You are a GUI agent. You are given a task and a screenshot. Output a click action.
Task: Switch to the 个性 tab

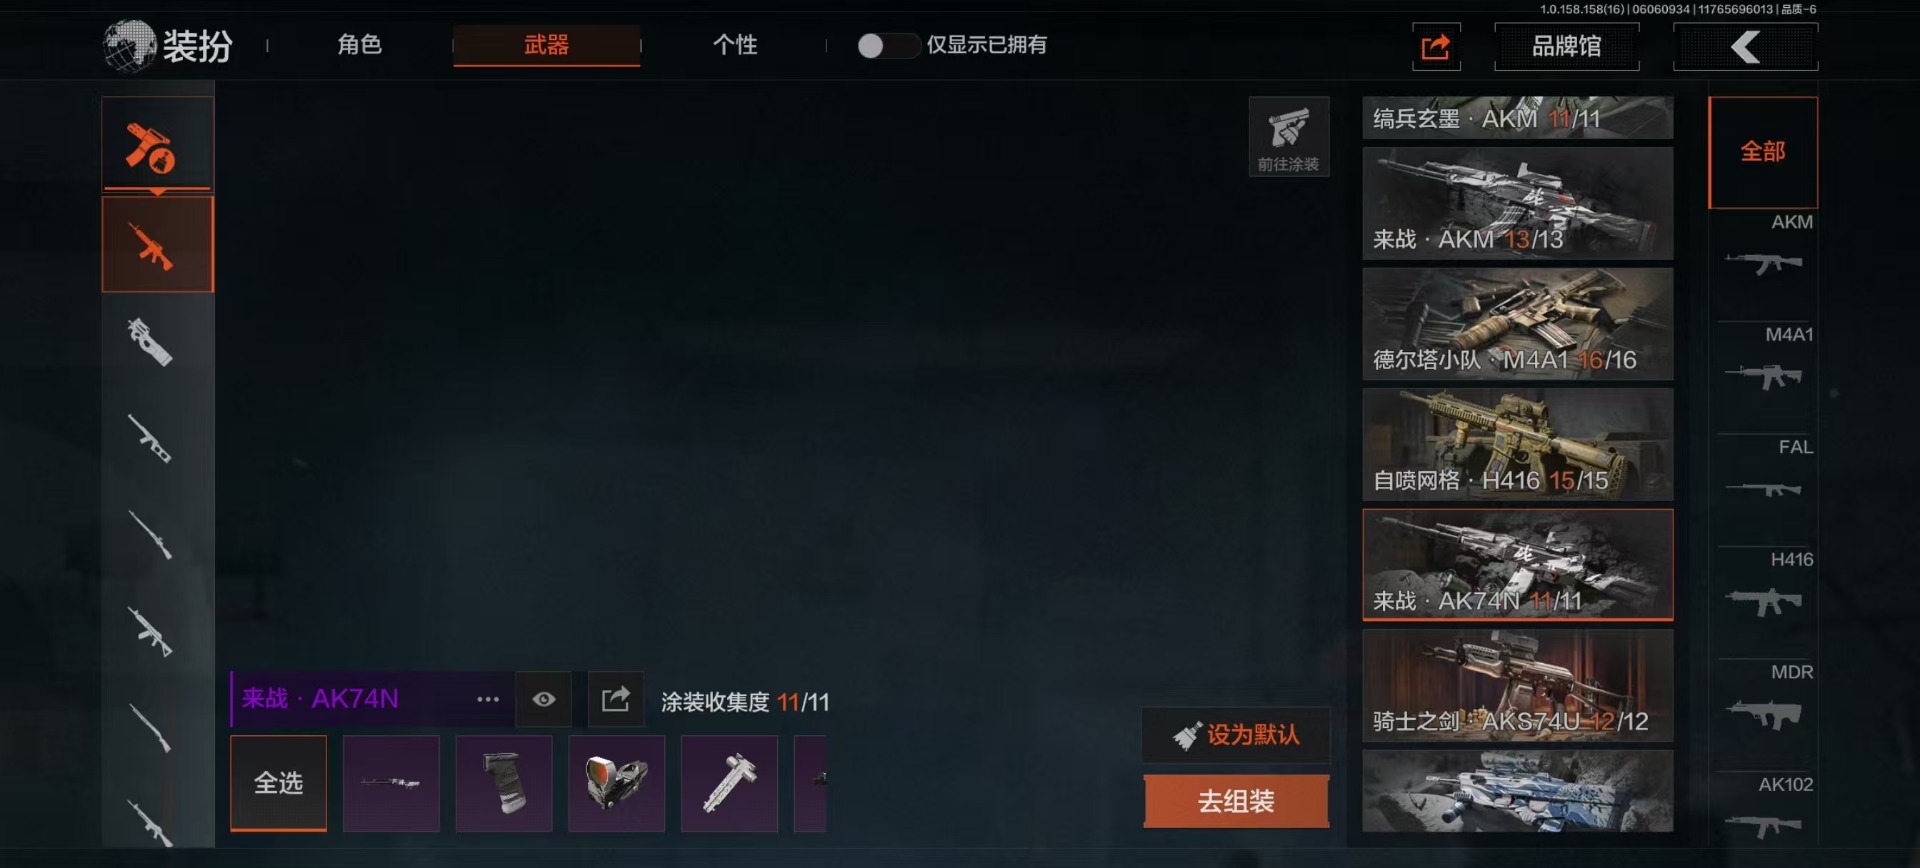[735, 45]
